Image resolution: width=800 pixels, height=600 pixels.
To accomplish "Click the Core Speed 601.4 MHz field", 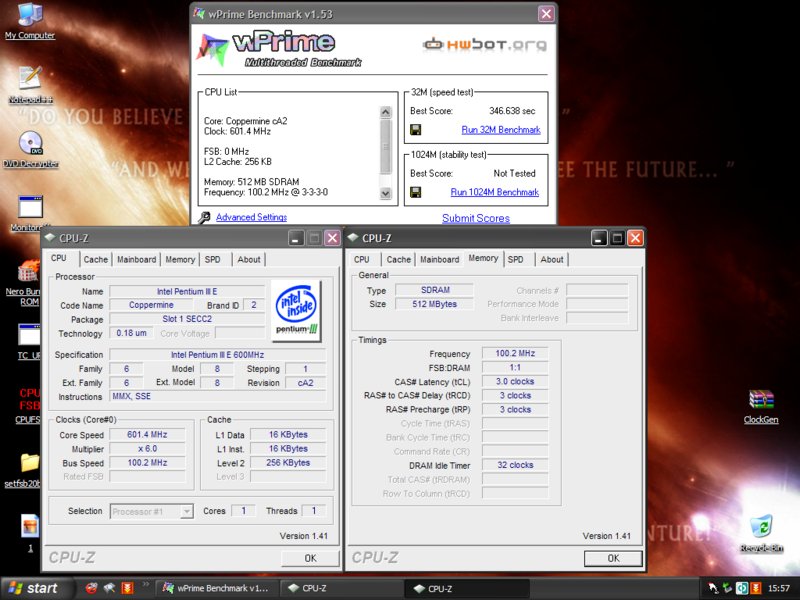I will click(x=147, y=435).
